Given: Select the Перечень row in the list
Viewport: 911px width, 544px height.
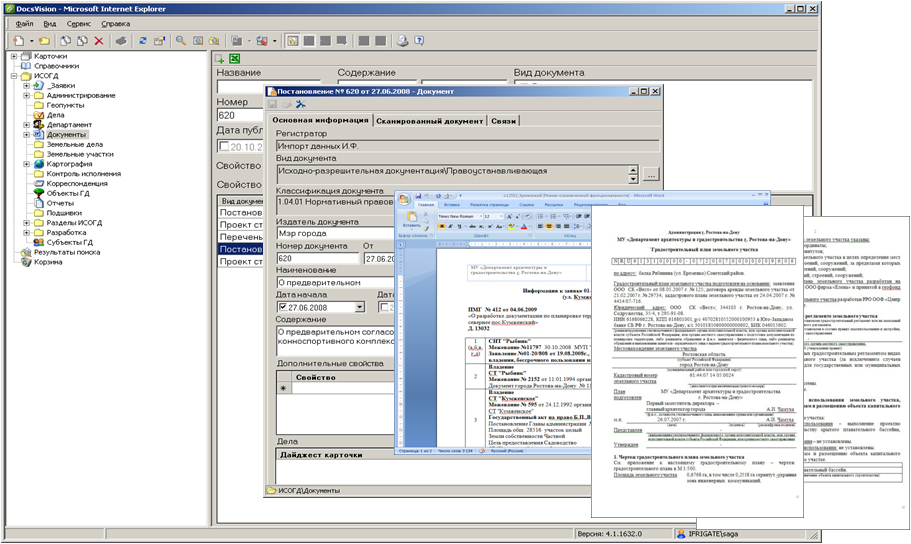Looking at the screenshot, I should (x=241, y=237).
